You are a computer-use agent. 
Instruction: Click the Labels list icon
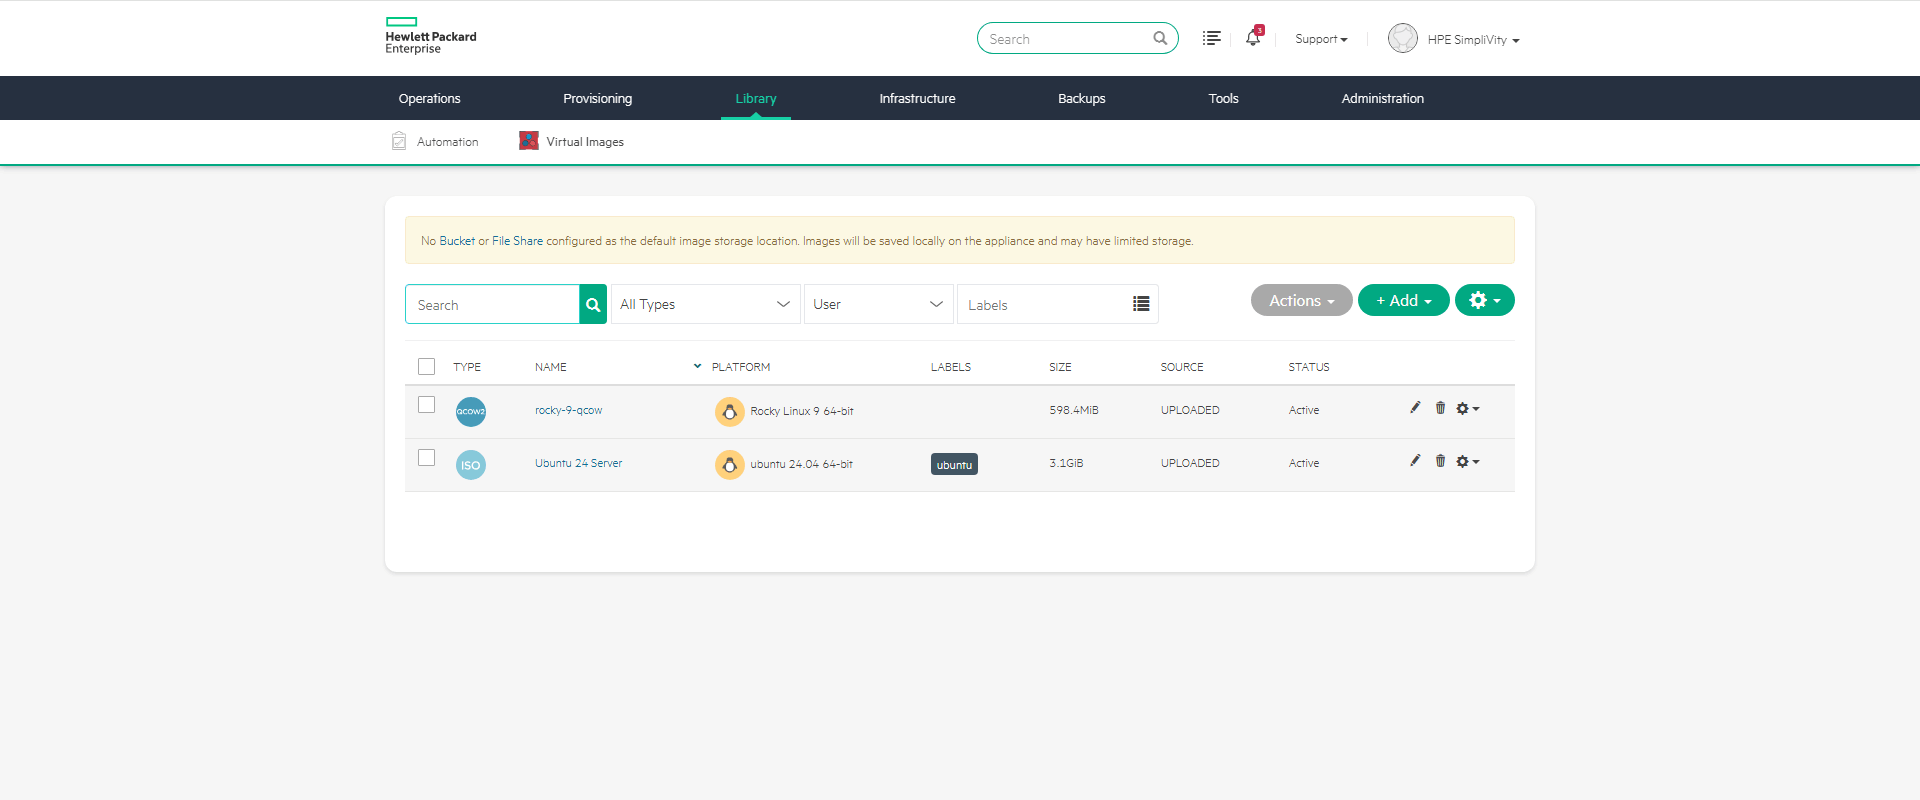pyautogui.click(x=1140, y=305)
